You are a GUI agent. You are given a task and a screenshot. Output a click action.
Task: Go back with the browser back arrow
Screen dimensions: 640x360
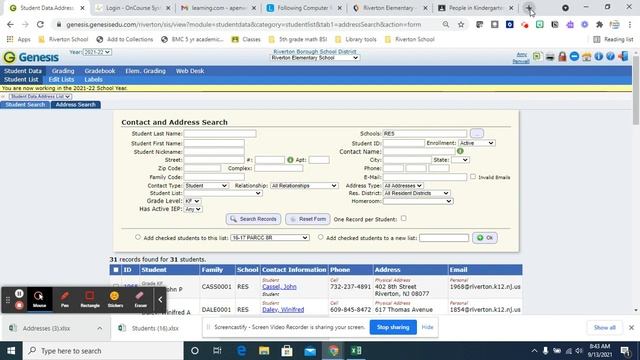tap(10, 24)
